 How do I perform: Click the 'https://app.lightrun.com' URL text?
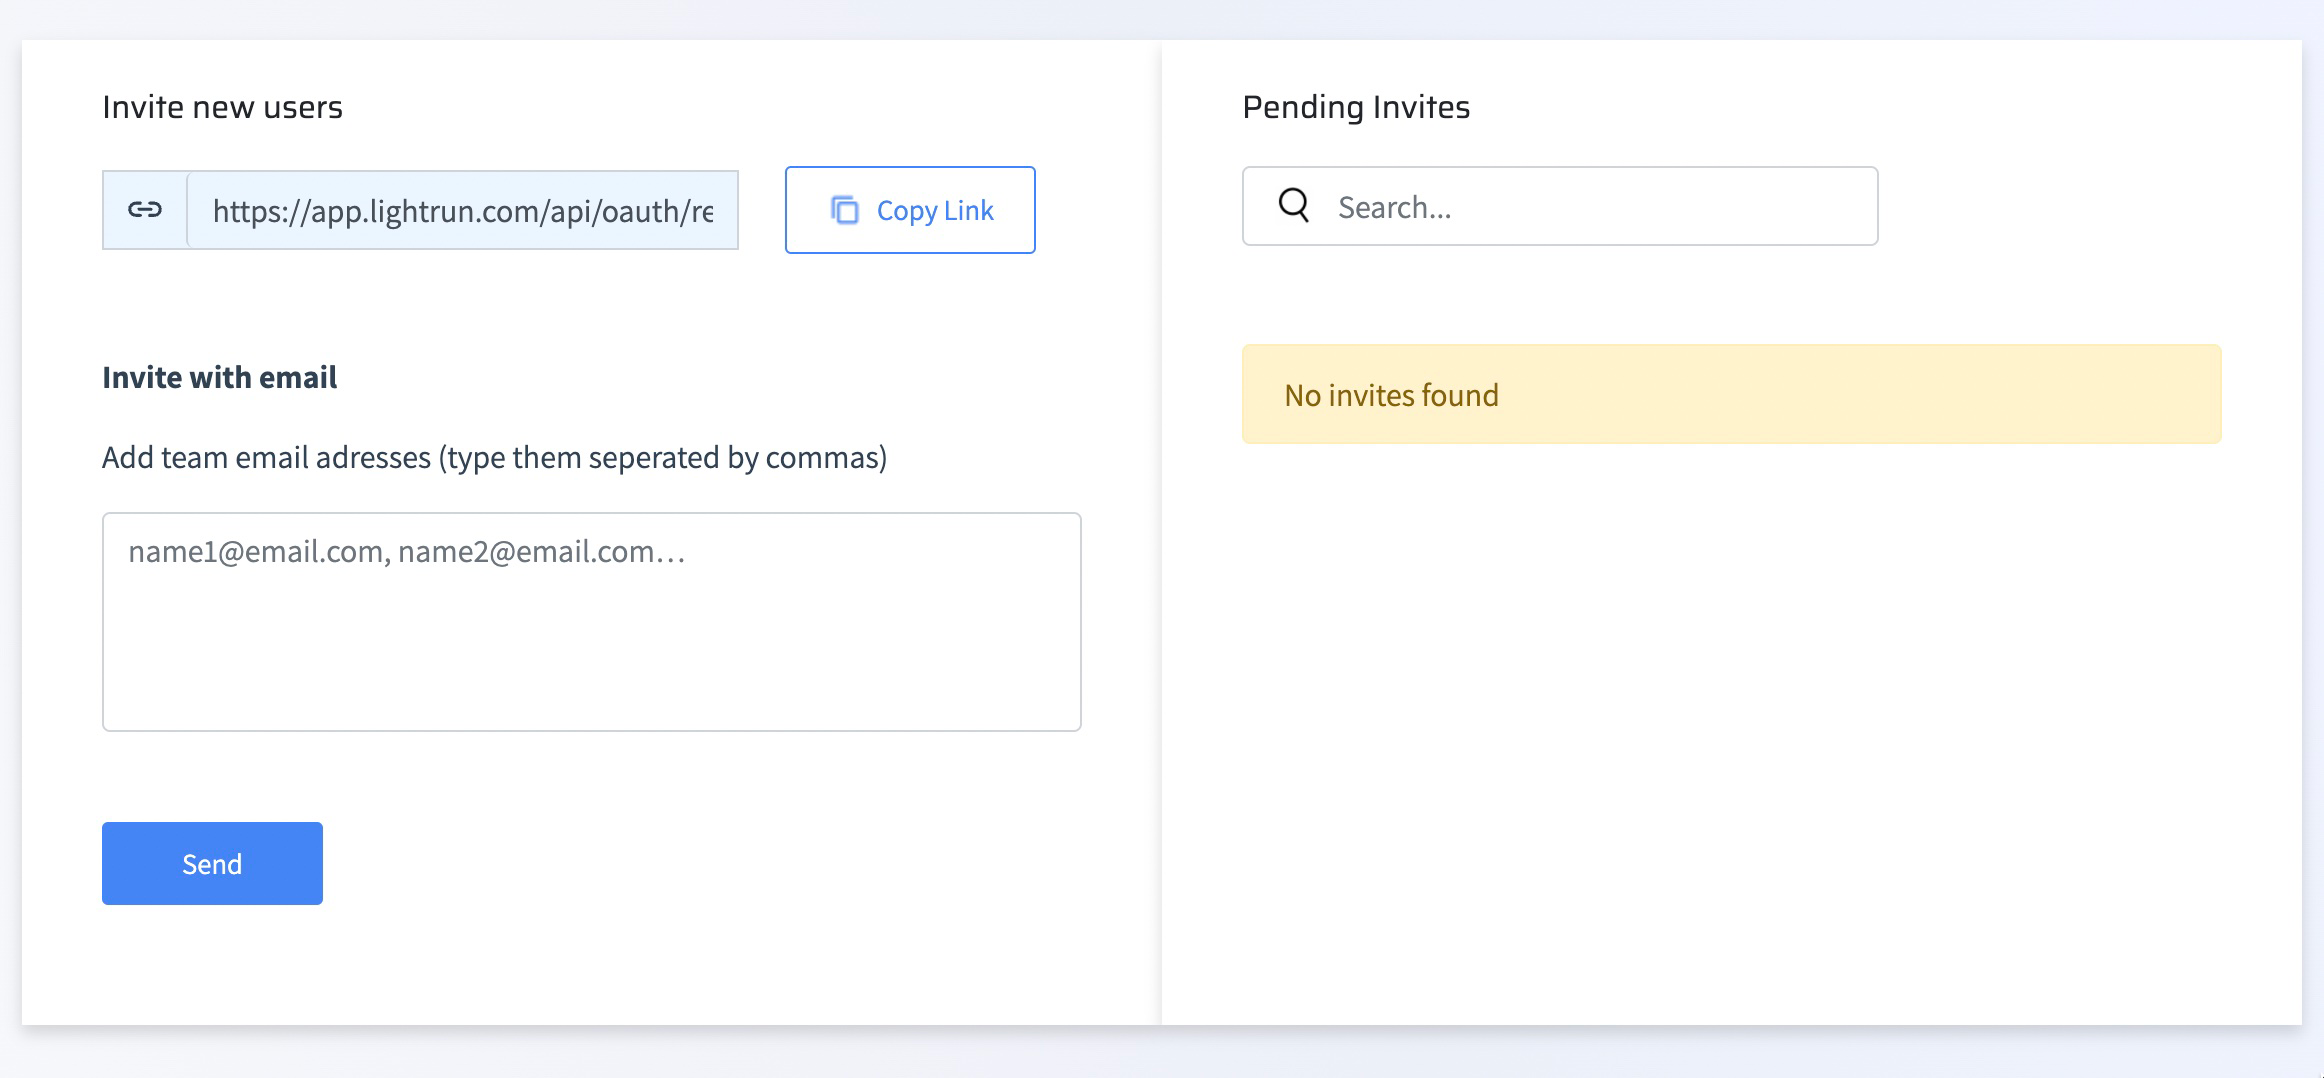pyautogui.click(x=462, y=210)
